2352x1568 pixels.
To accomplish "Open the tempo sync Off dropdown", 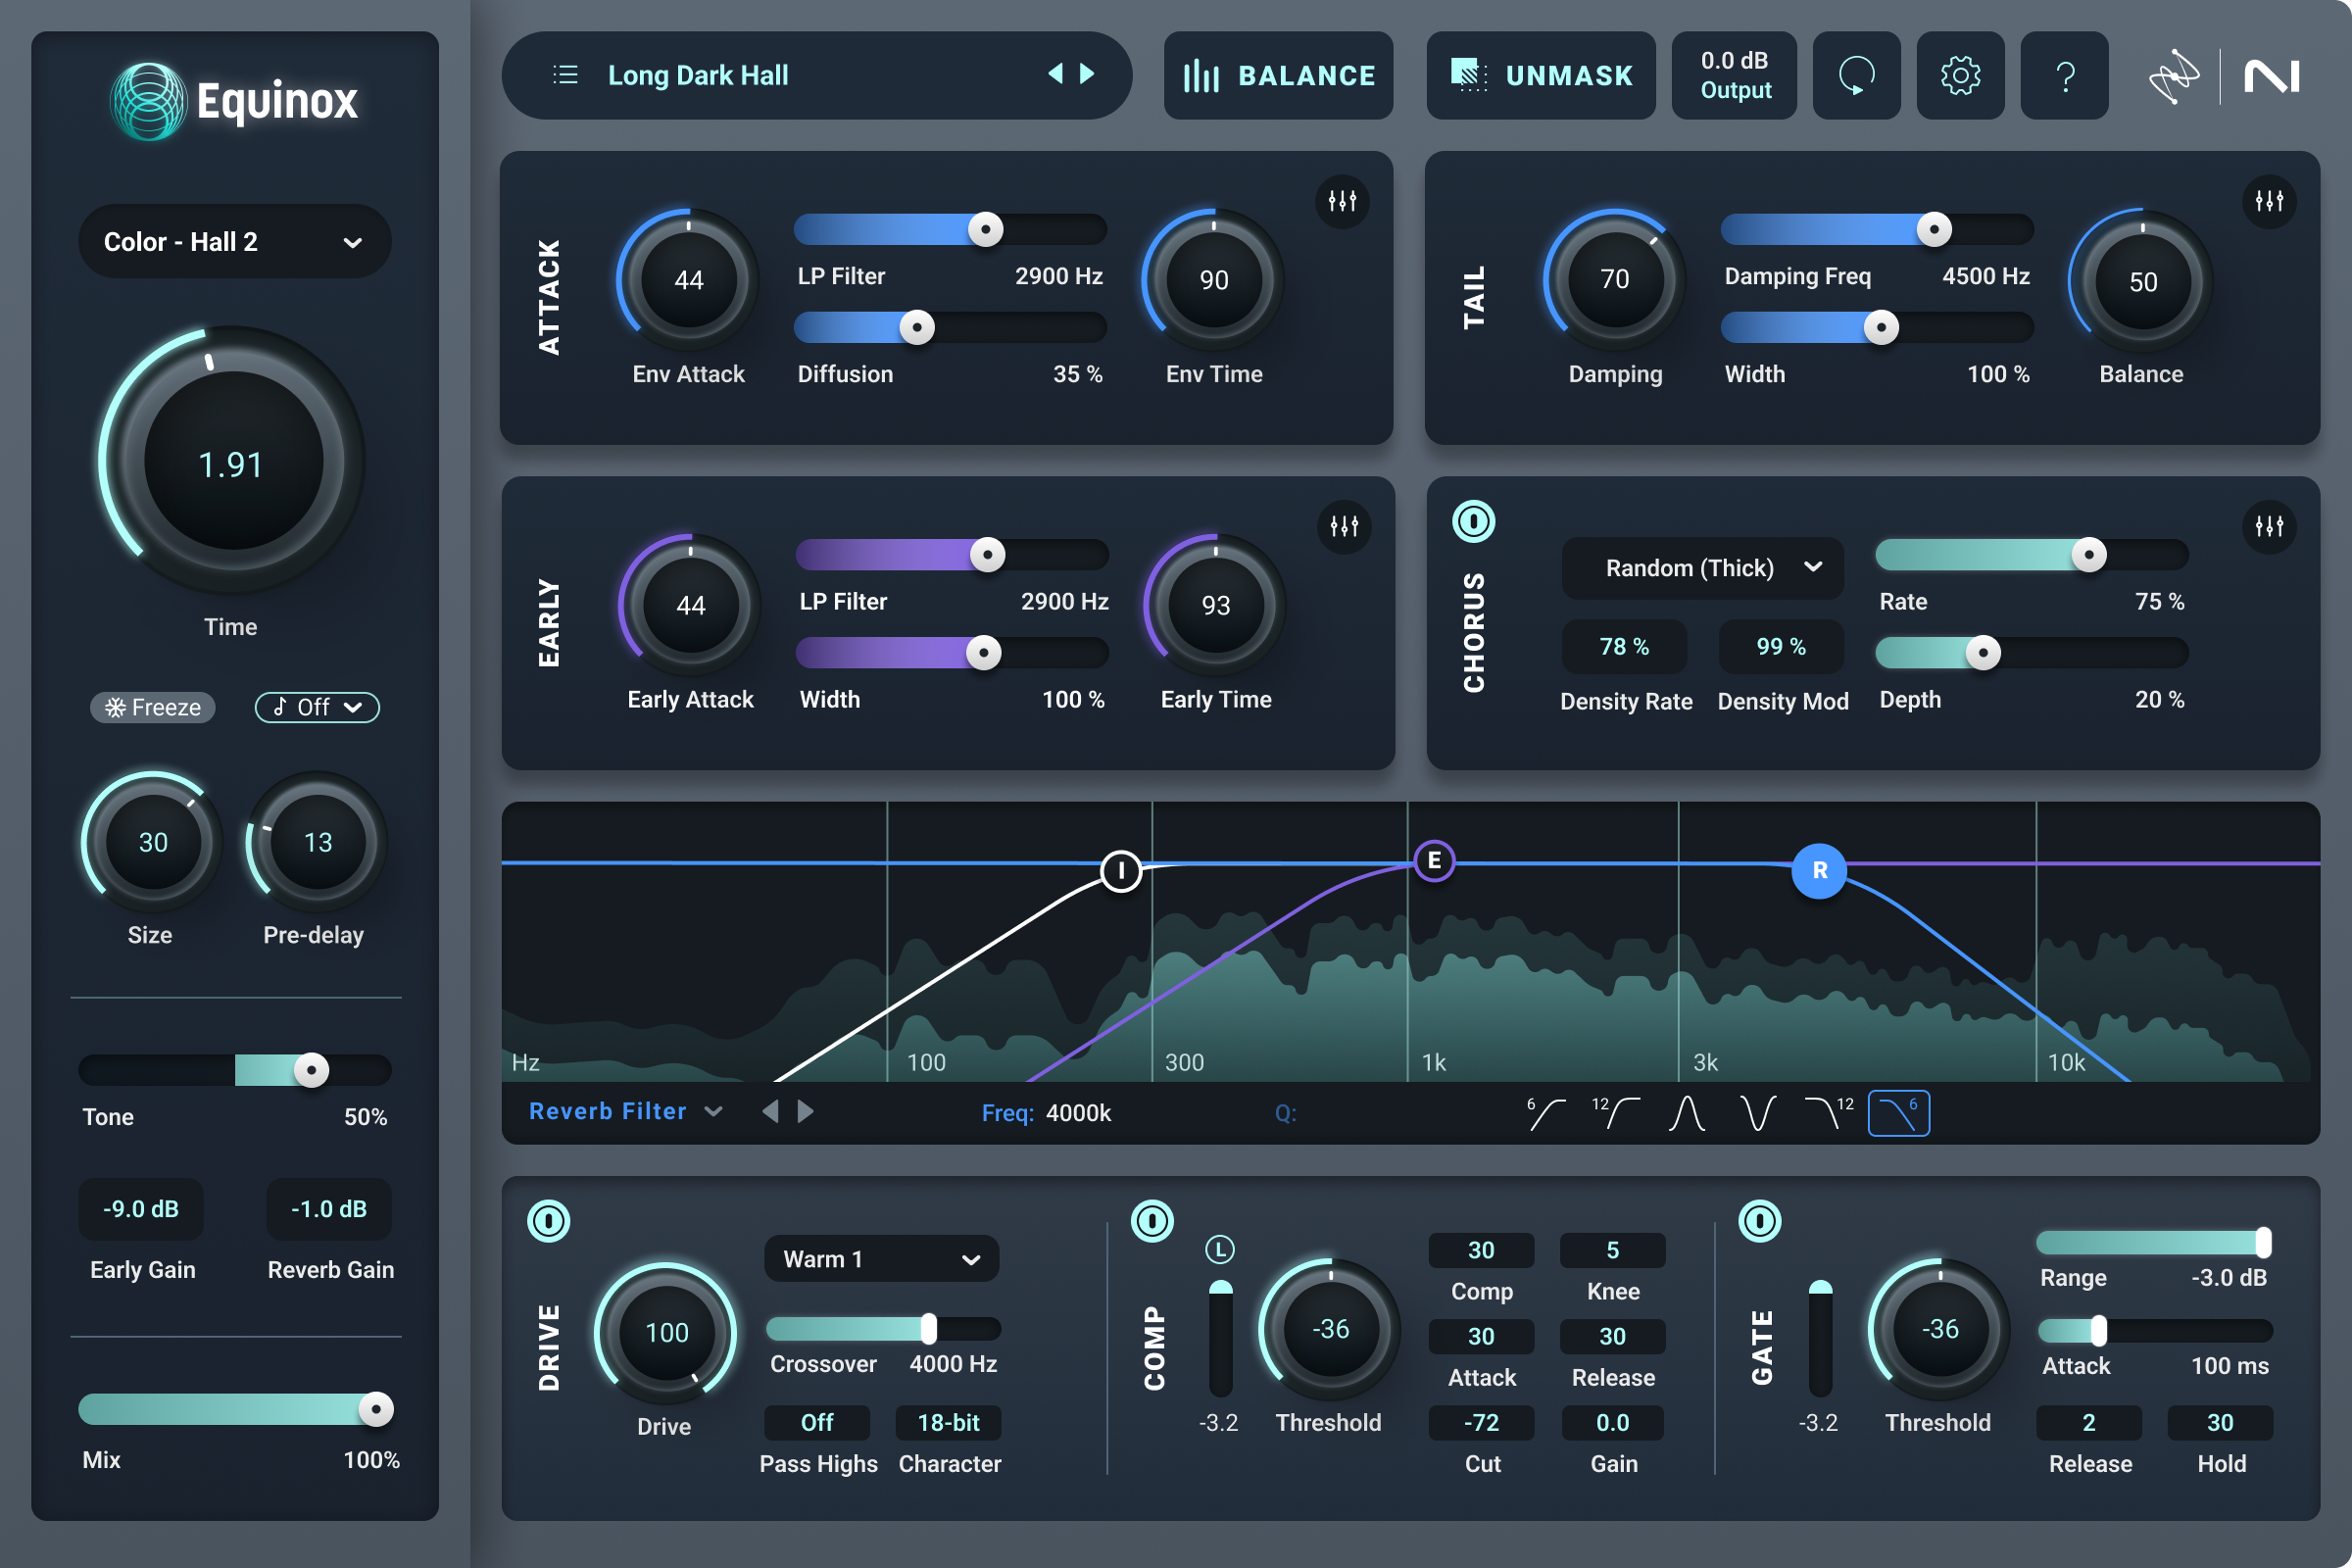I will (317, 707).
